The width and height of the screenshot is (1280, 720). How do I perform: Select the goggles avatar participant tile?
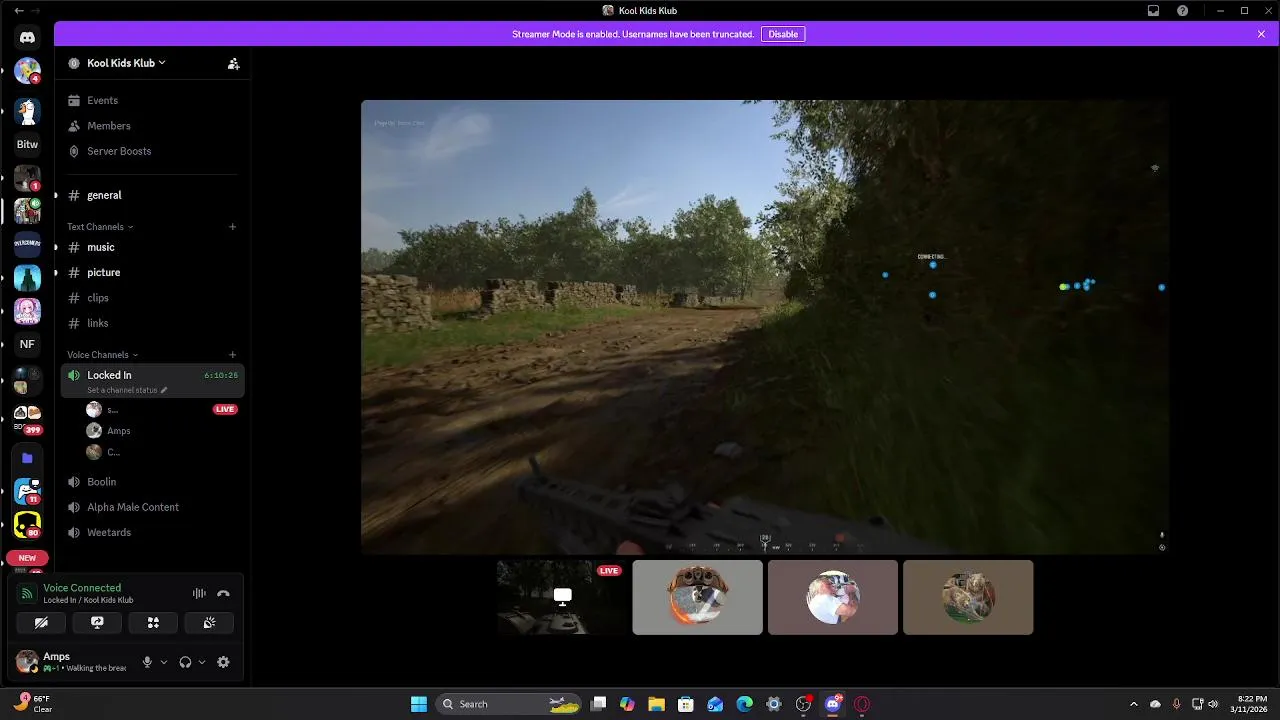pos(697,597)
